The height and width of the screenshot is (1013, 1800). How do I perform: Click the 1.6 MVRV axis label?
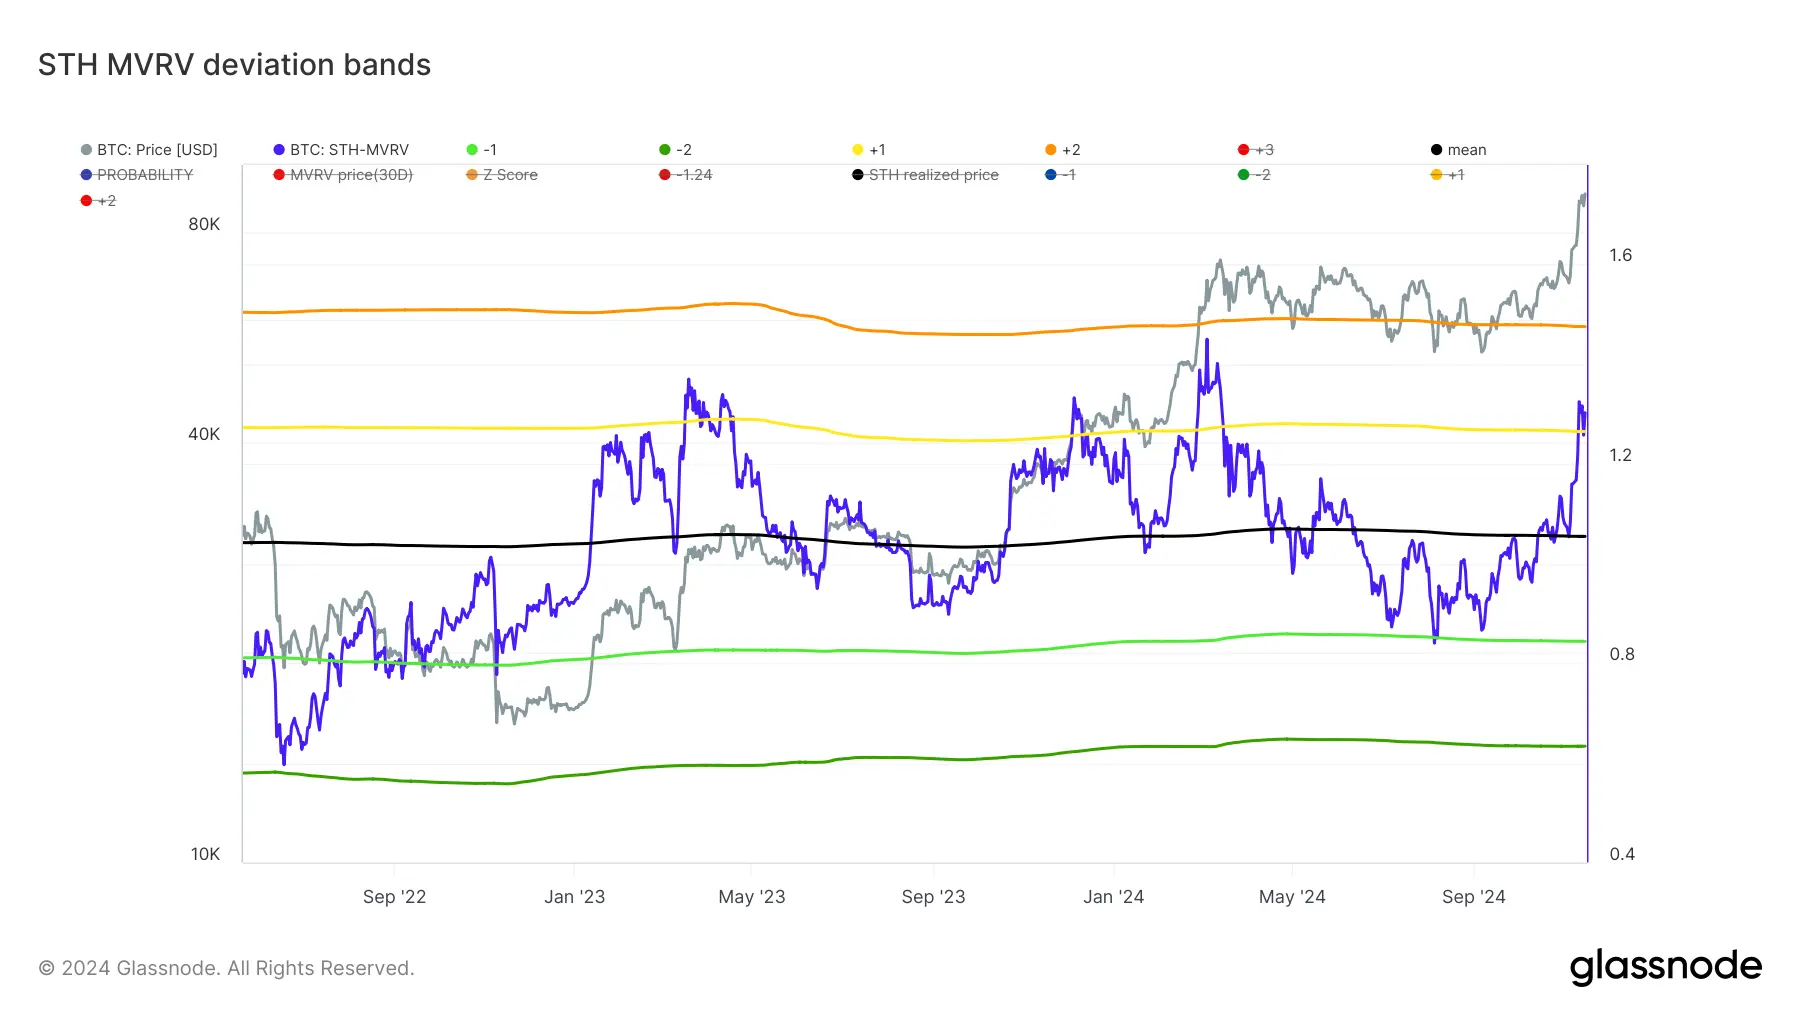(1620, 255)
